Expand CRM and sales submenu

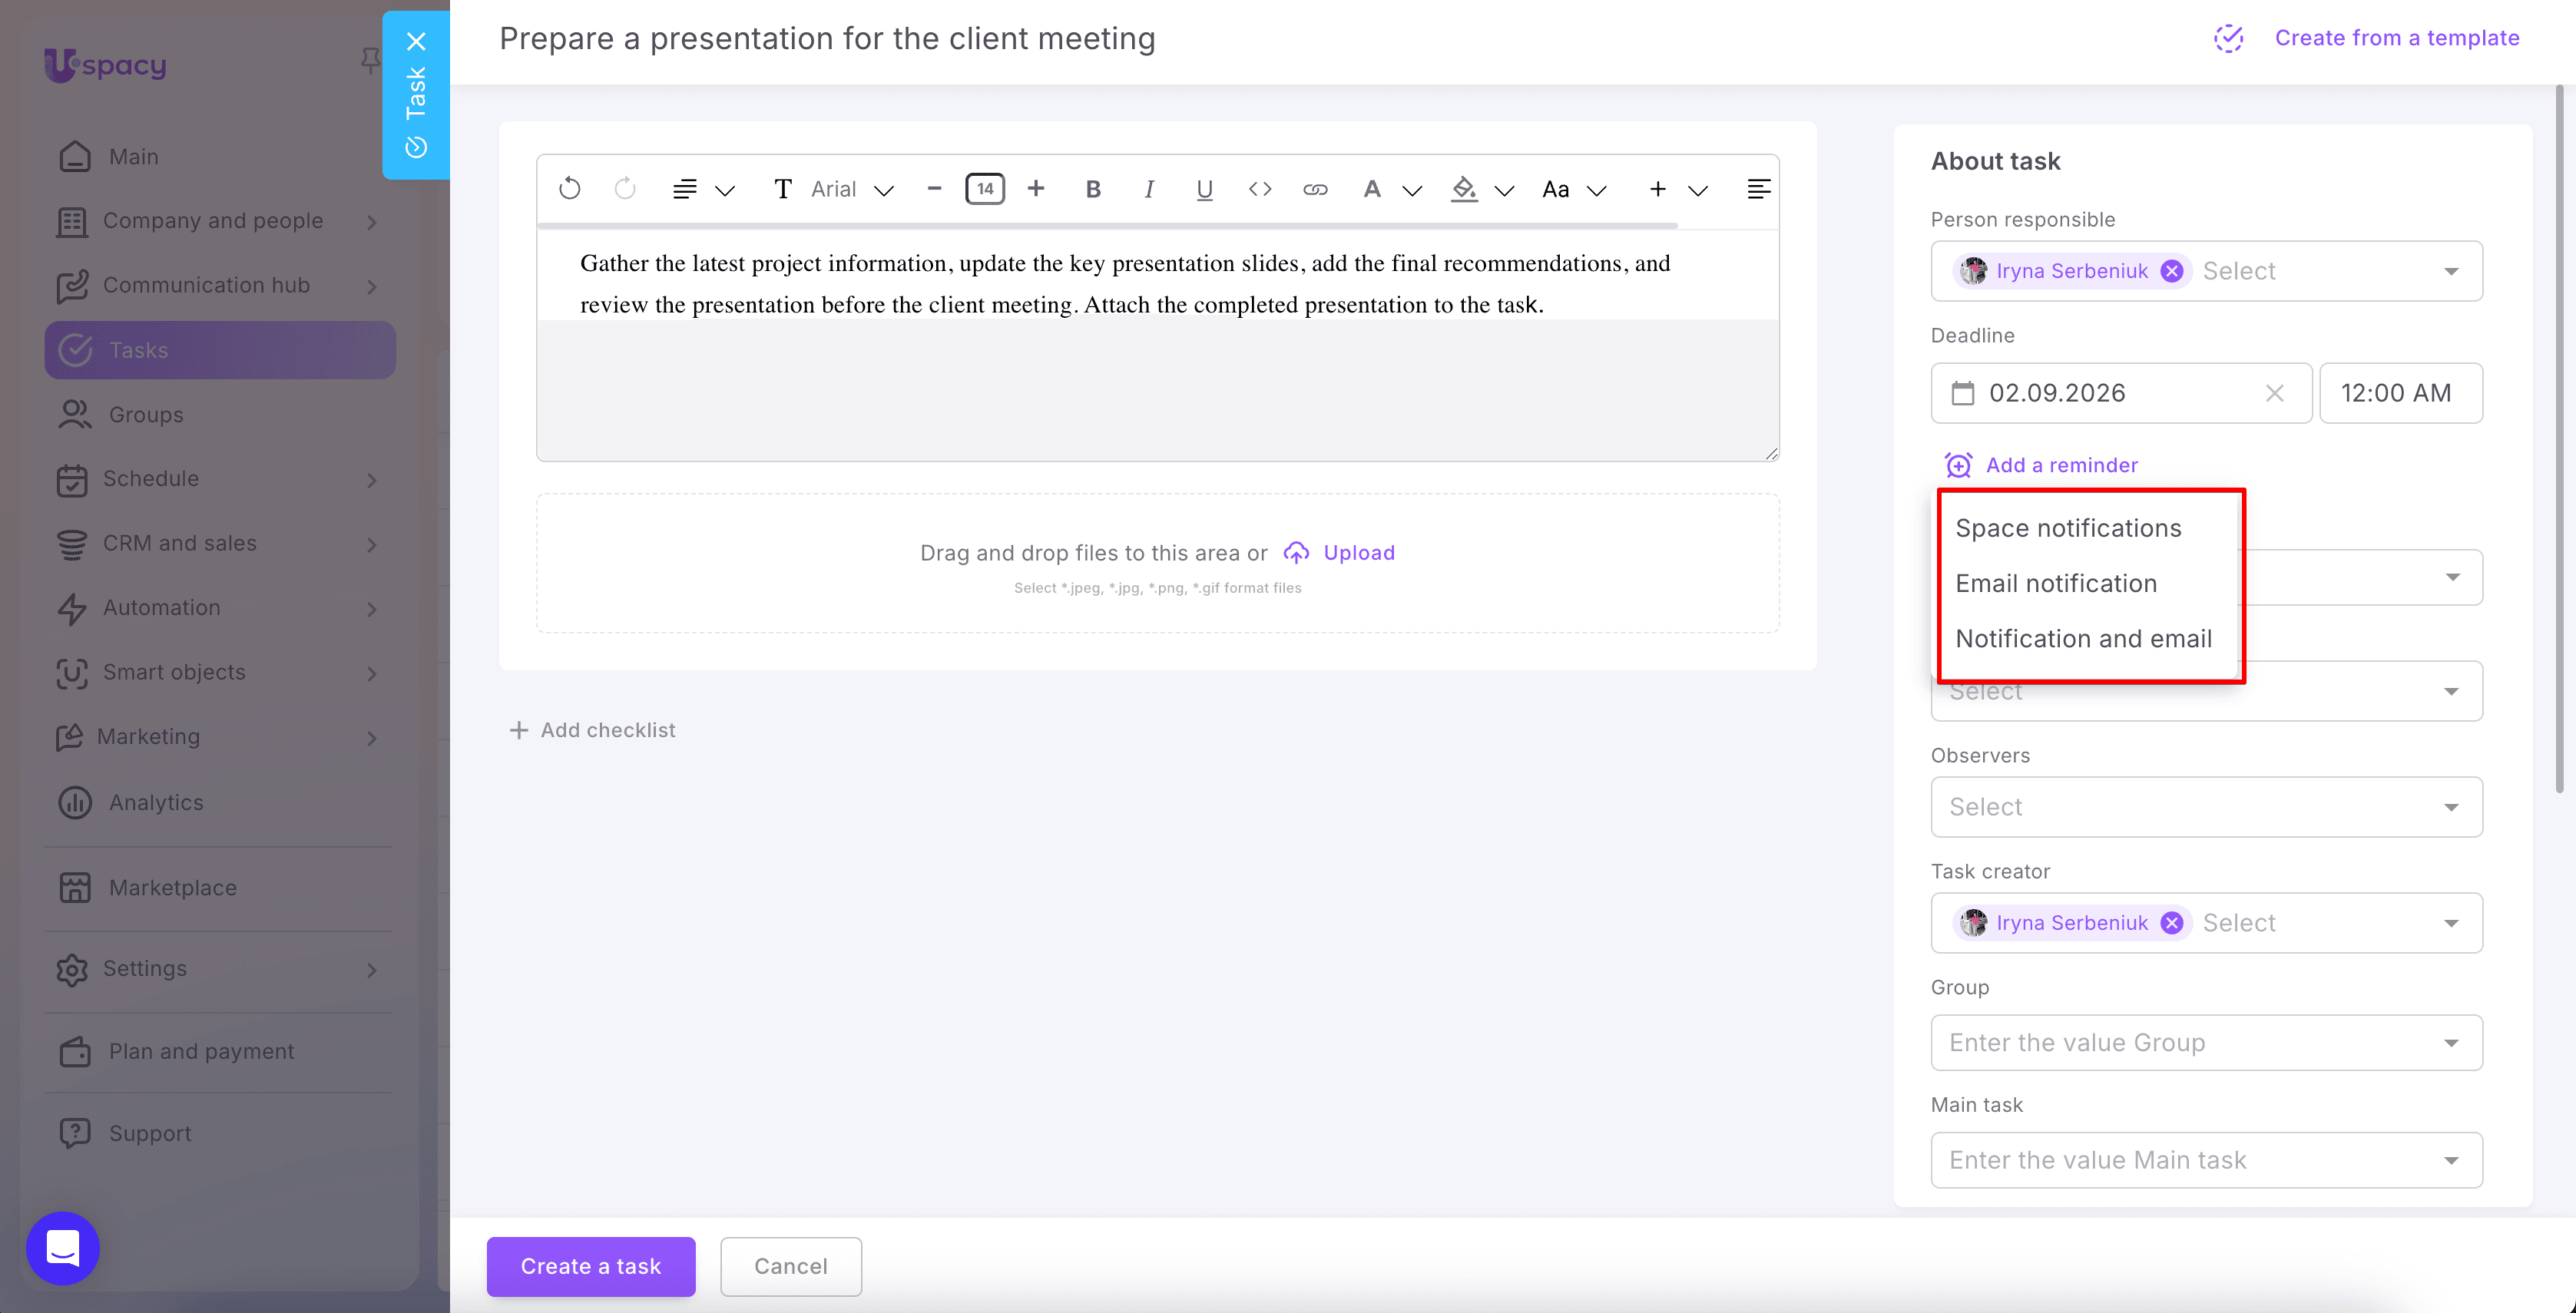point(372,544)
